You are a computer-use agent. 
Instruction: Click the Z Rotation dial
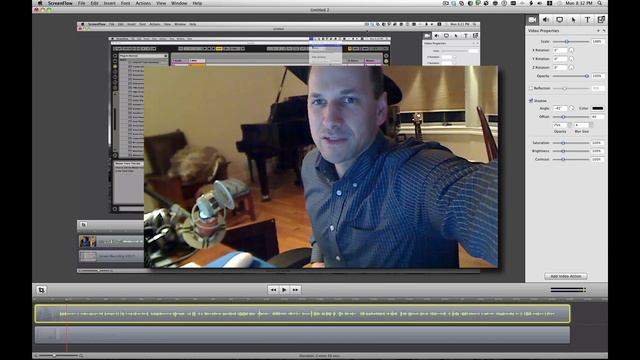point(571,67)
